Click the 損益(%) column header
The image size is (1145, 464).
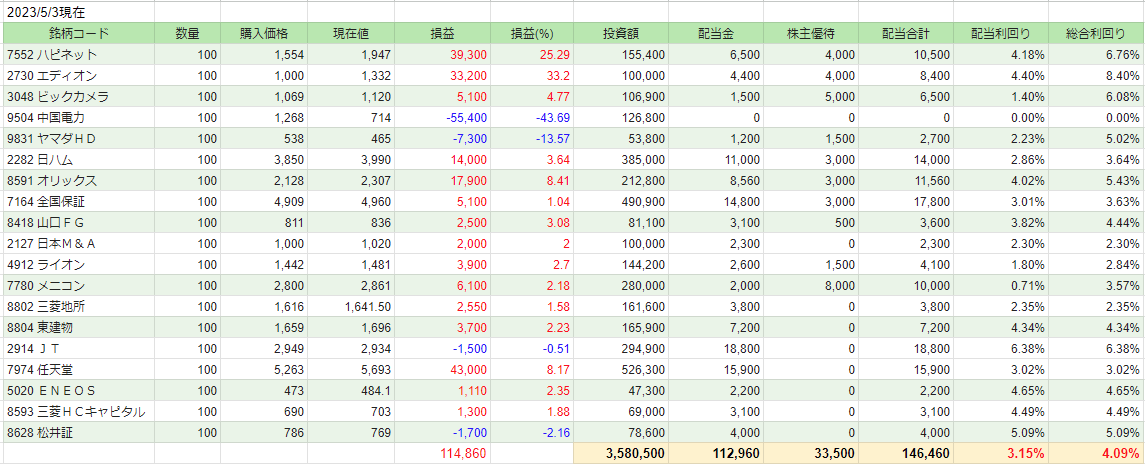click(x=532, y=34)
